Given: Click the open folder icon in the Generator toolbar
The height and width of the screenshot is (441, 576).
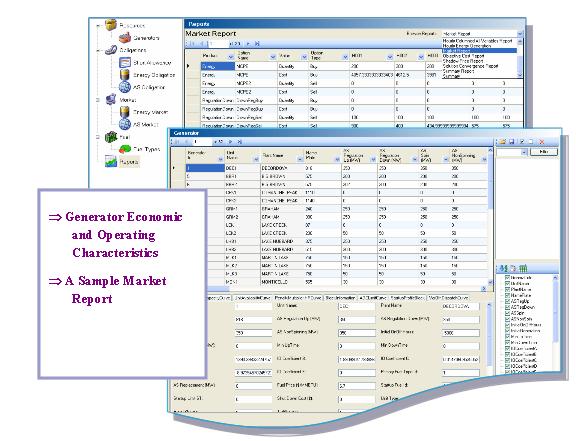Looking at the screenshot, I should [x=502, y=141].
